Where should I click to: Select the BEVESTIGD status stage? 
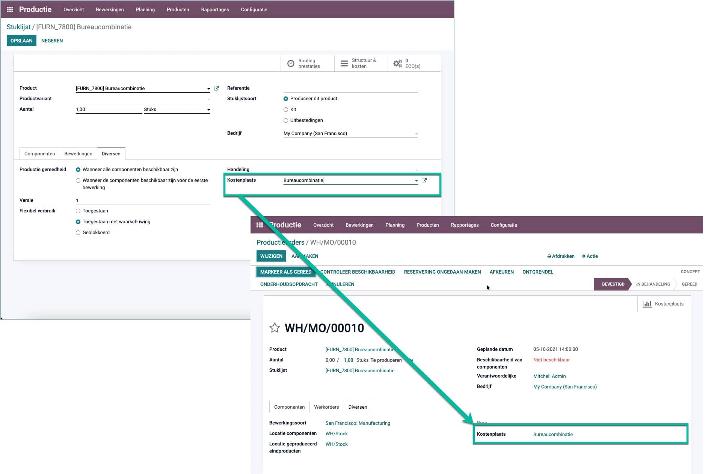[613, 284]
